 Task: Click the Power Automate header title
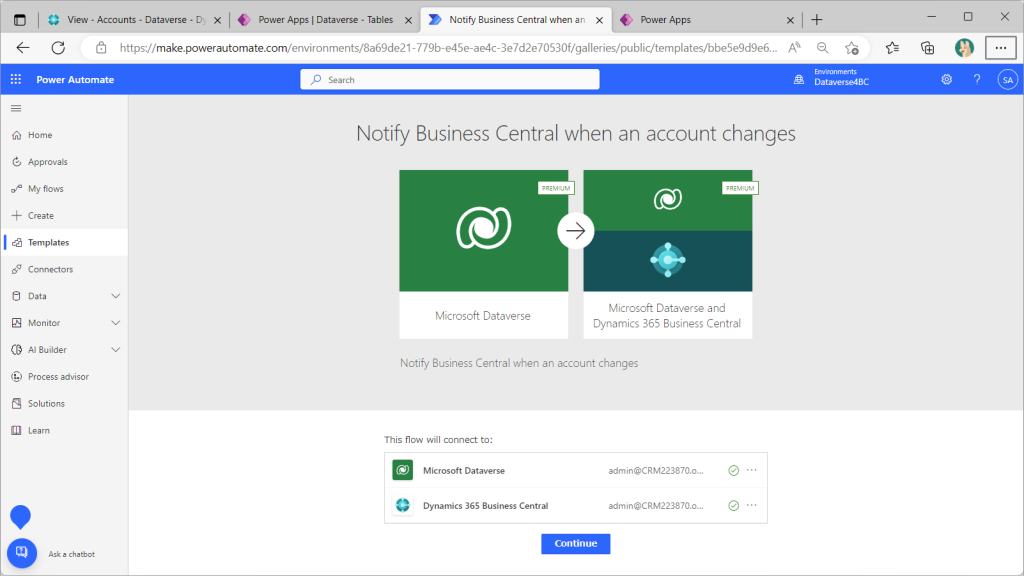(x=75, y=80)
